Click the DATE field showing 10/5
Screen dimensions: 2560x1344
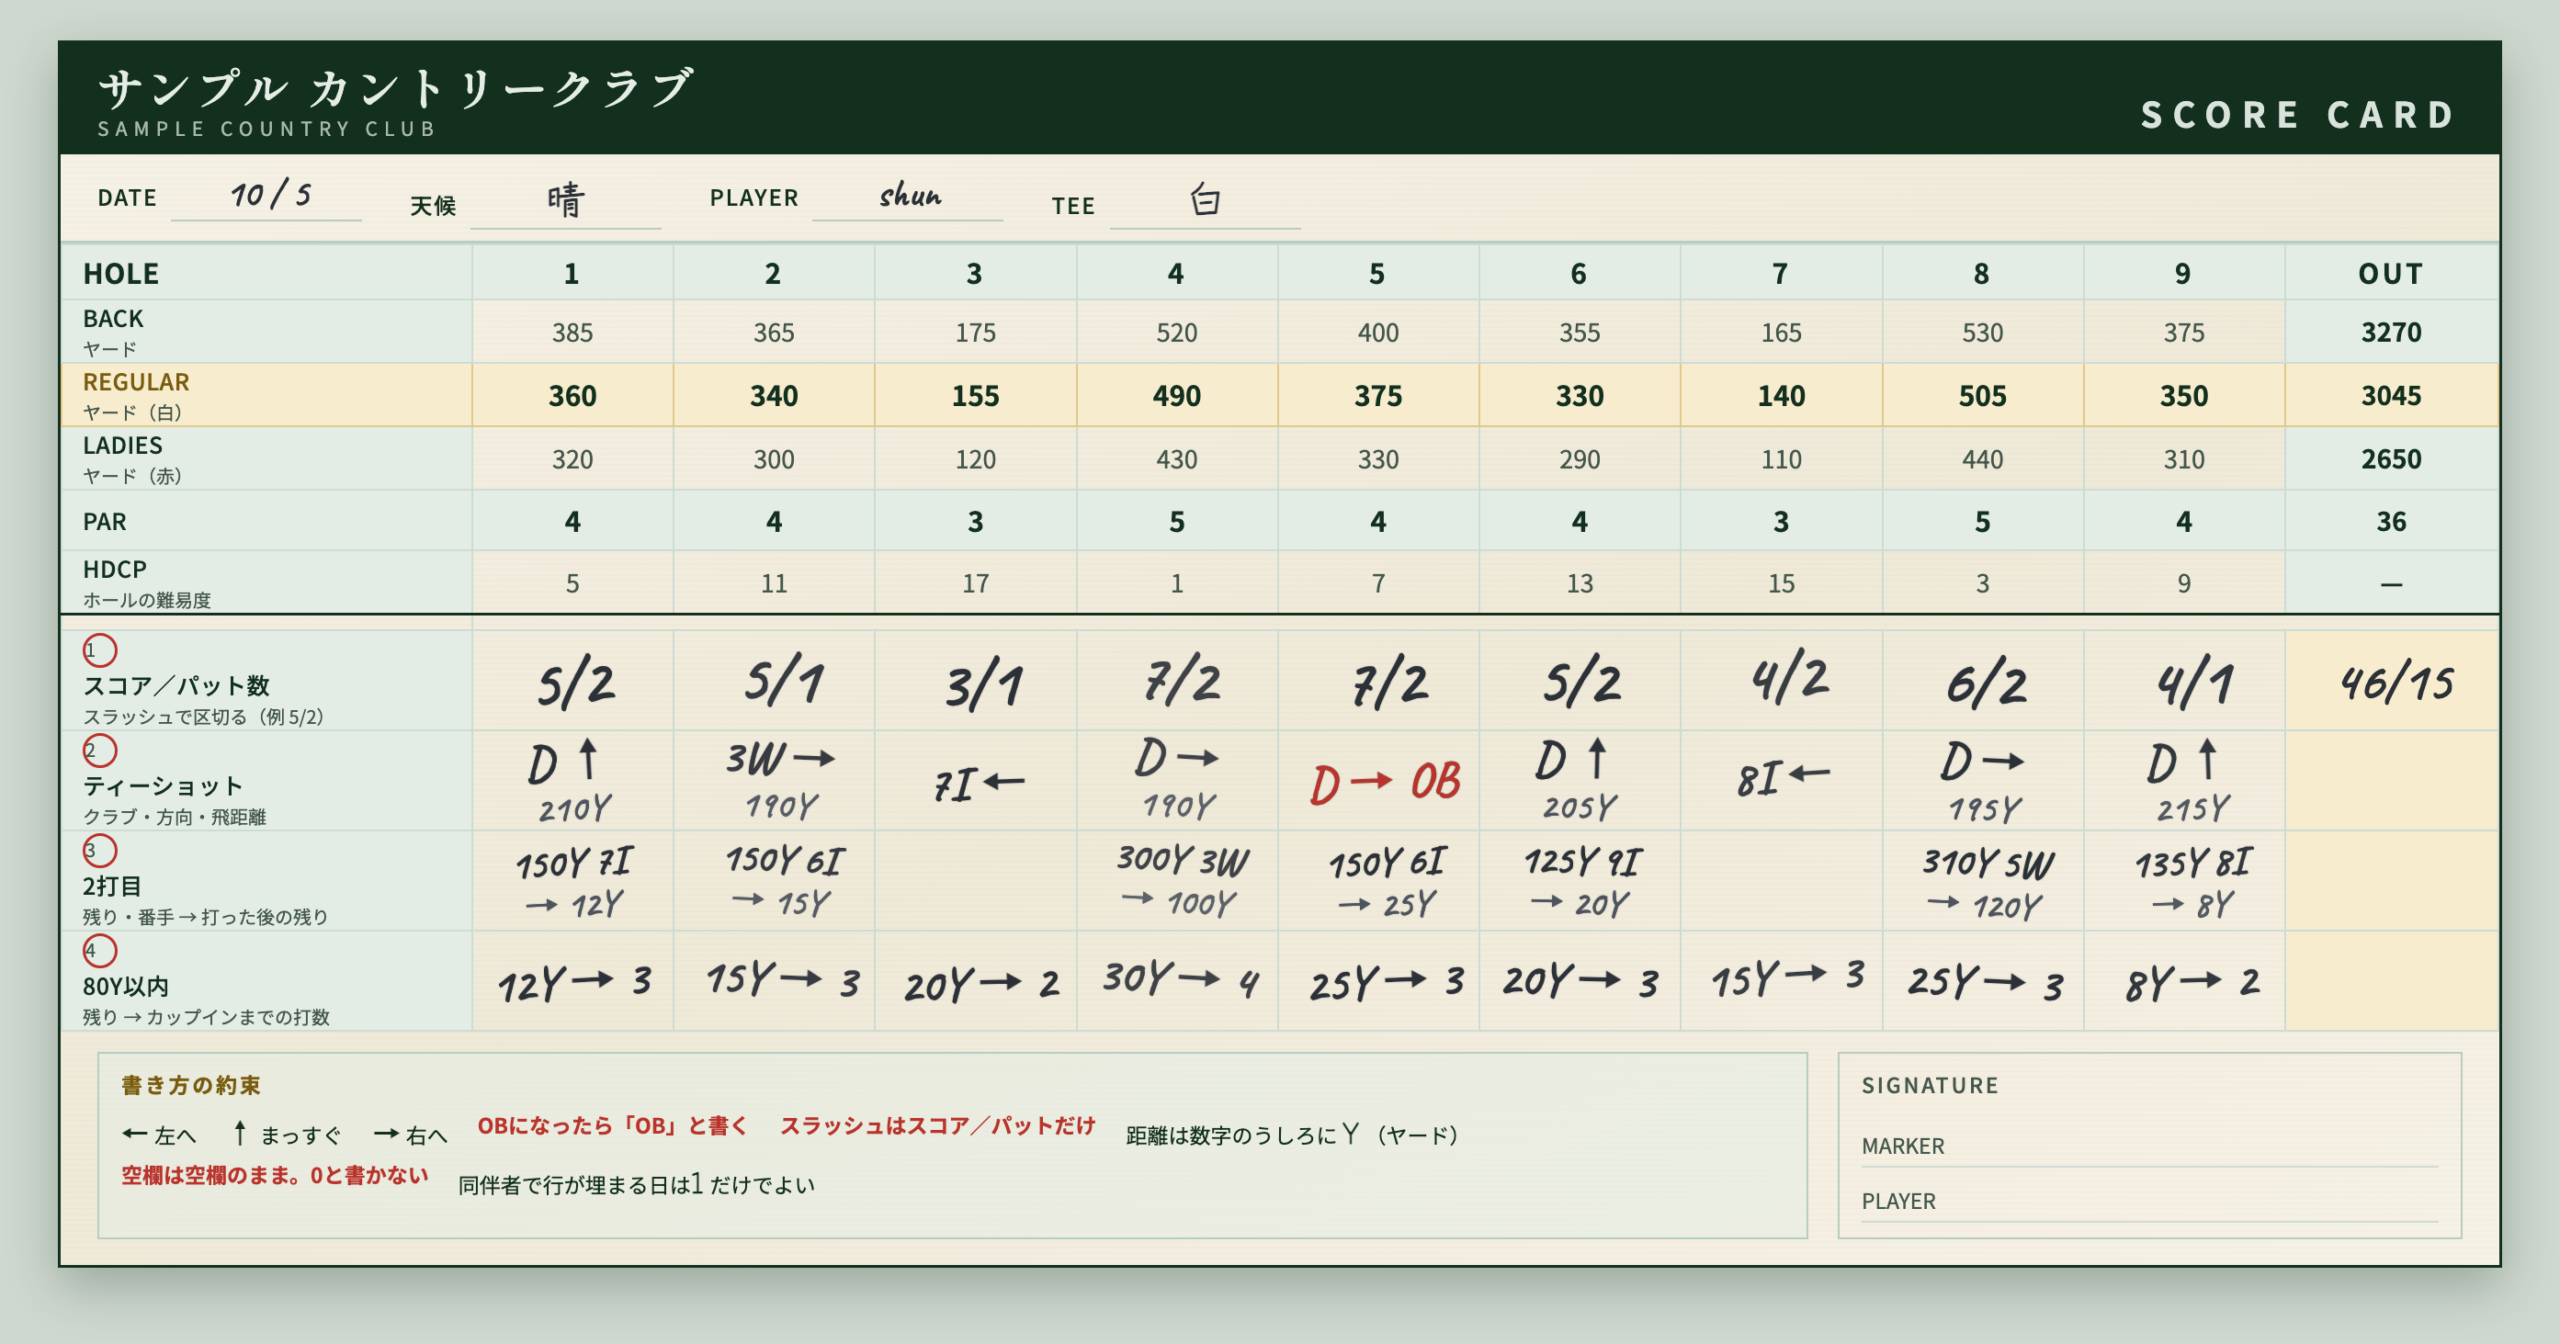pyautogui.click(x=266, y=196)
